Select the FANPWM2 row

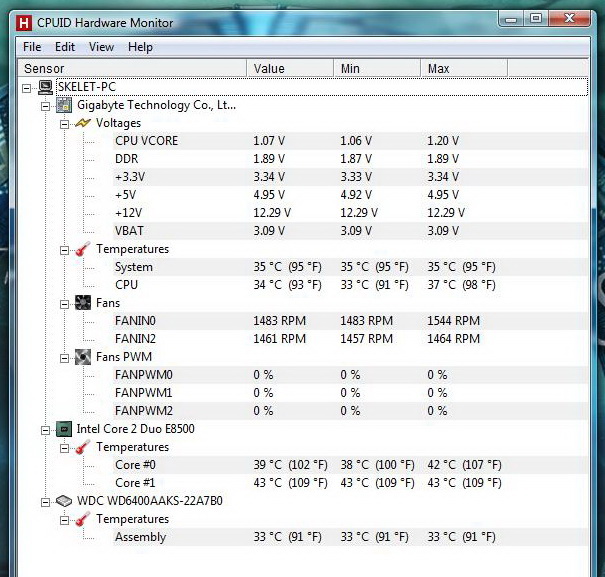tap(350, 411)
